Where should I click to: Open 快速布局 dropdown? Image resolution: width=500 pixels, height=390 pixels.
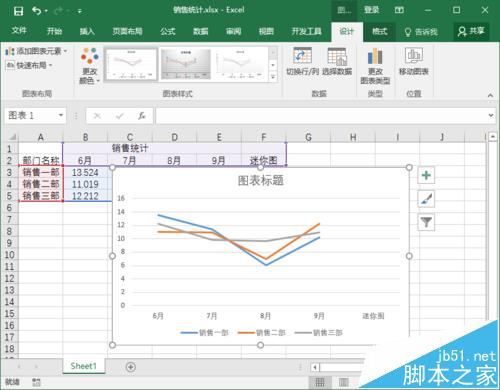[29, 65]
